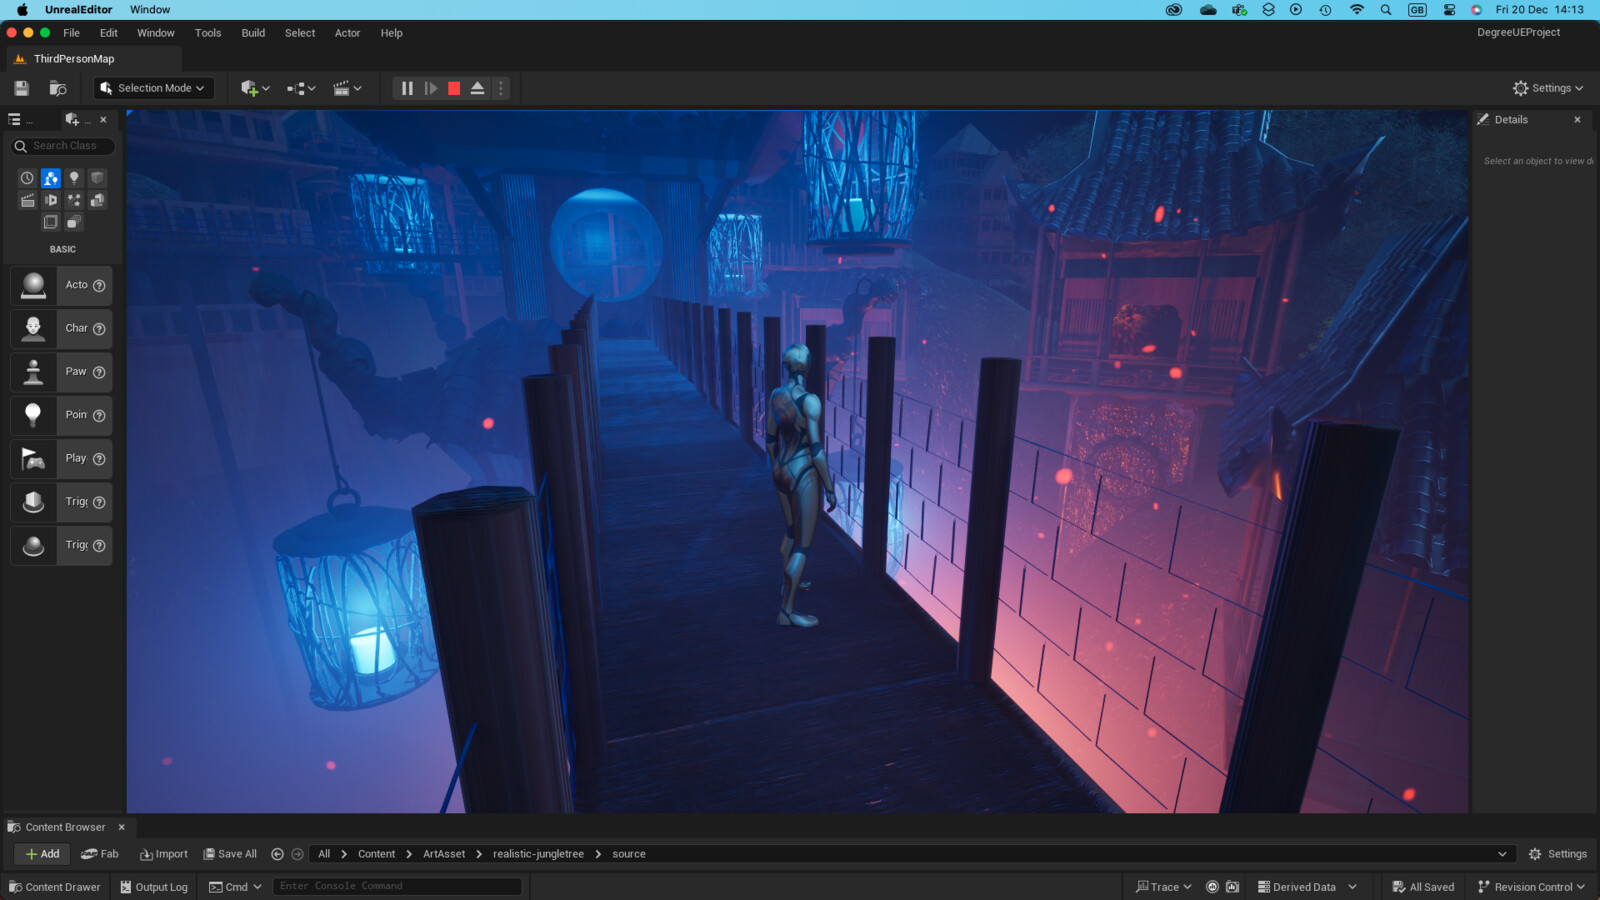The height and width of the screenshot is (900, 1600).
Task: Eject from the player controller
Action: (478, 88)
